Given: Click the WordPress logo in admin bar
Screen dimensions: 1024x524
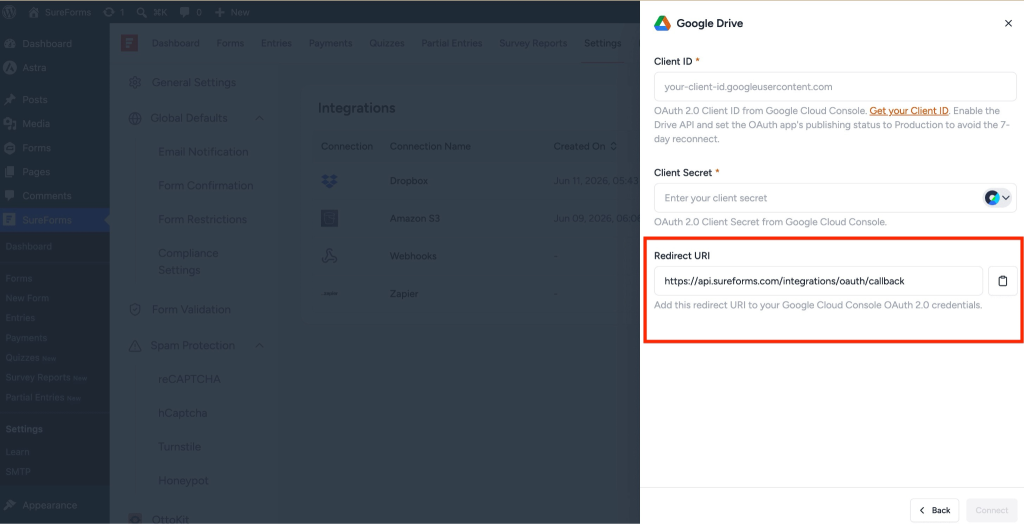Looking at the screenshot, I should (x=9, y=12).
